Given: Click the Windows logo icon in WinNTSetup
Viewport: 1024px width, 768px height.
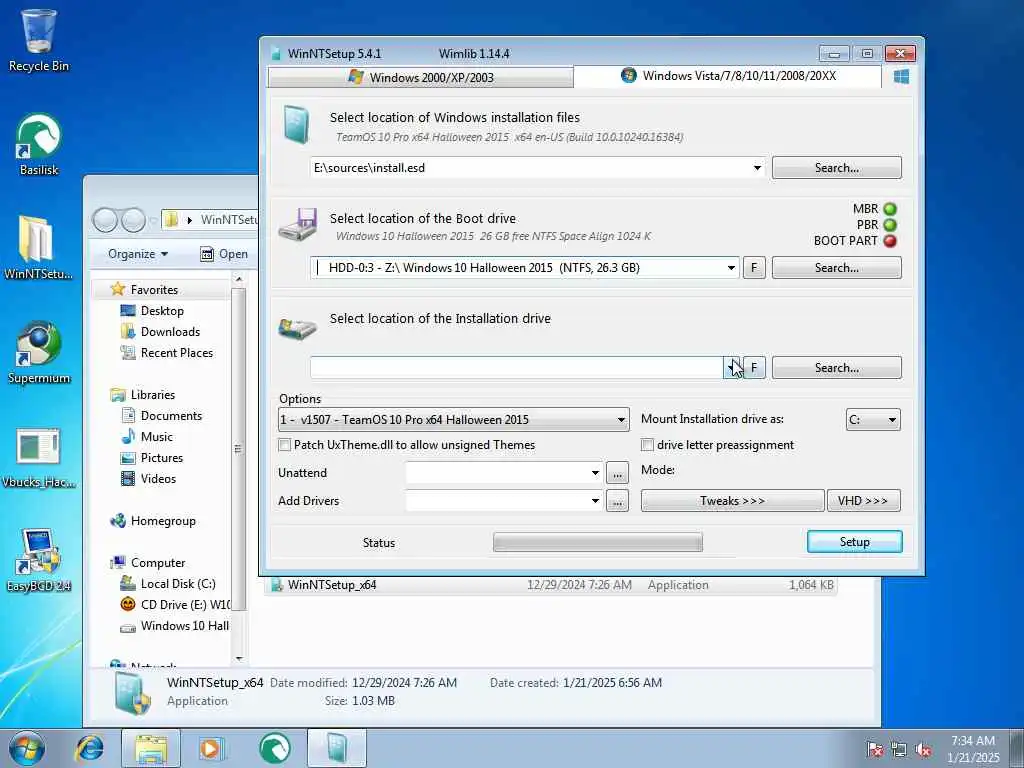Looking at the screenshot, I should (901, 77).
